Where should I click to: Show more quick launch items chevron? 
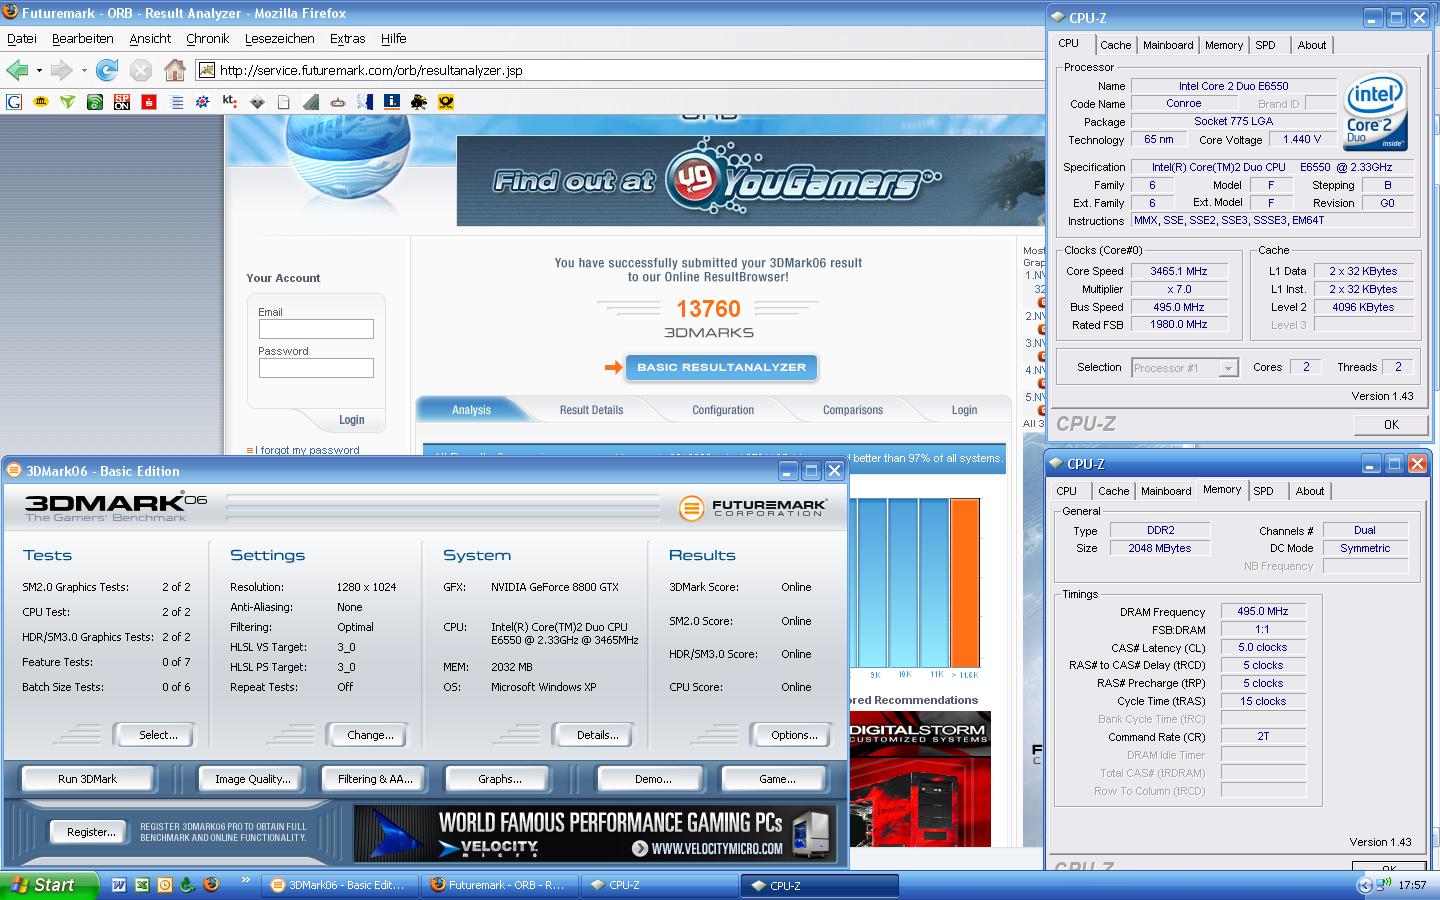point(246,881)
